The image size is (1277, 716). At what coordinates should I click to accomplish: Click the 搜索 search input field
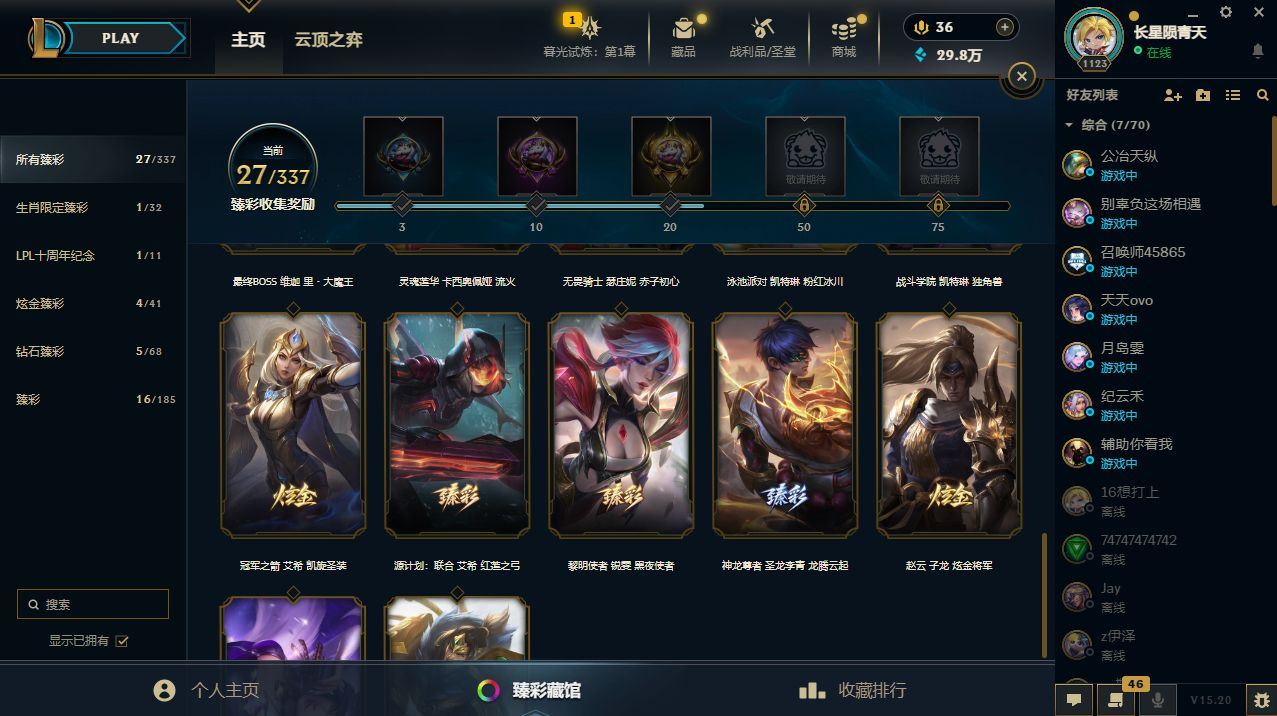pos(93,604)
